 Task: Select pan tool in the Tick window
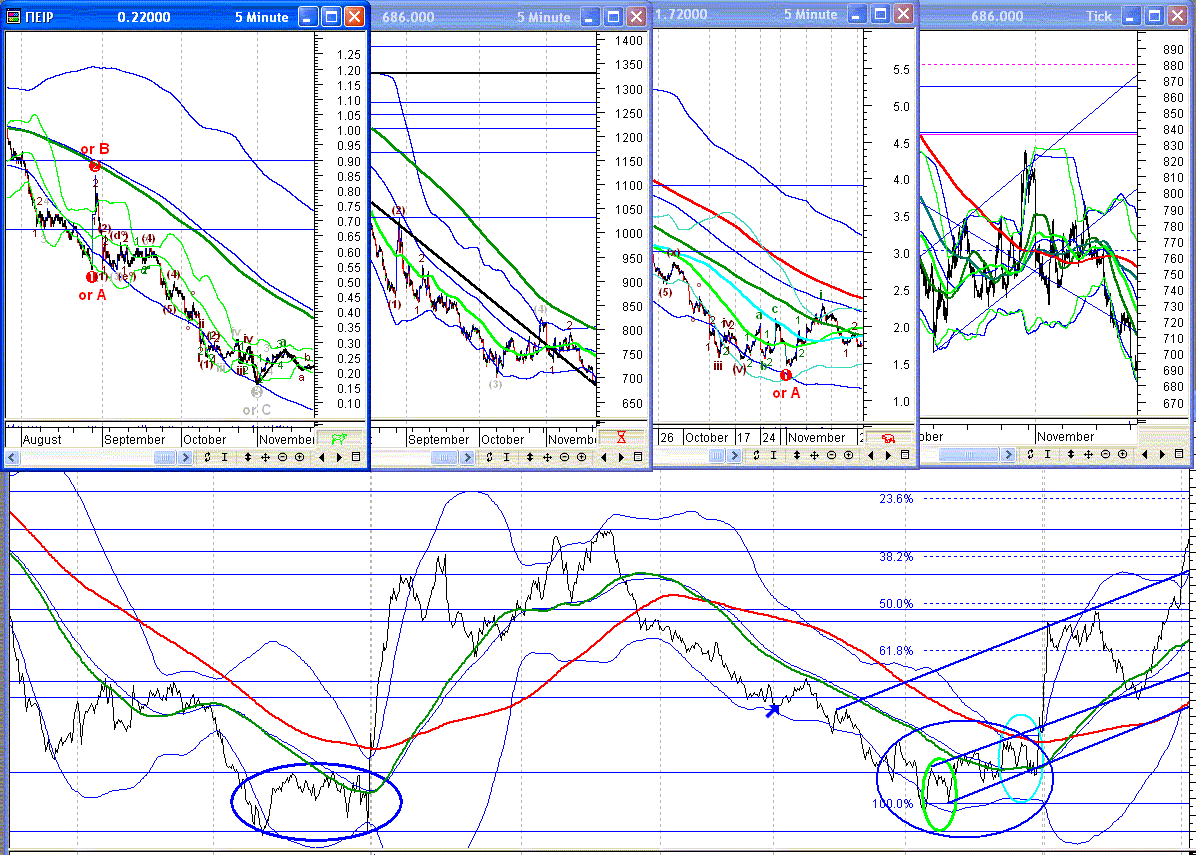[1088, 454]
